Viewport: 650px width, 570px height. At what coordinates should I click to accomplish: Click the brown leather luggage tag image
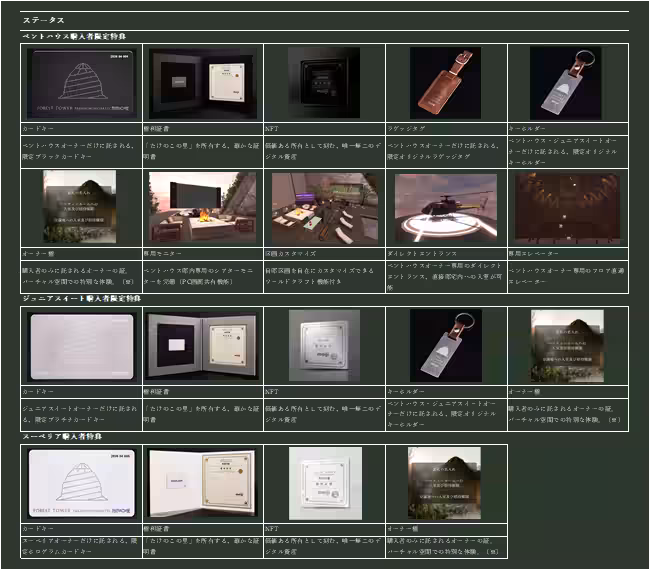pos(445,83)
